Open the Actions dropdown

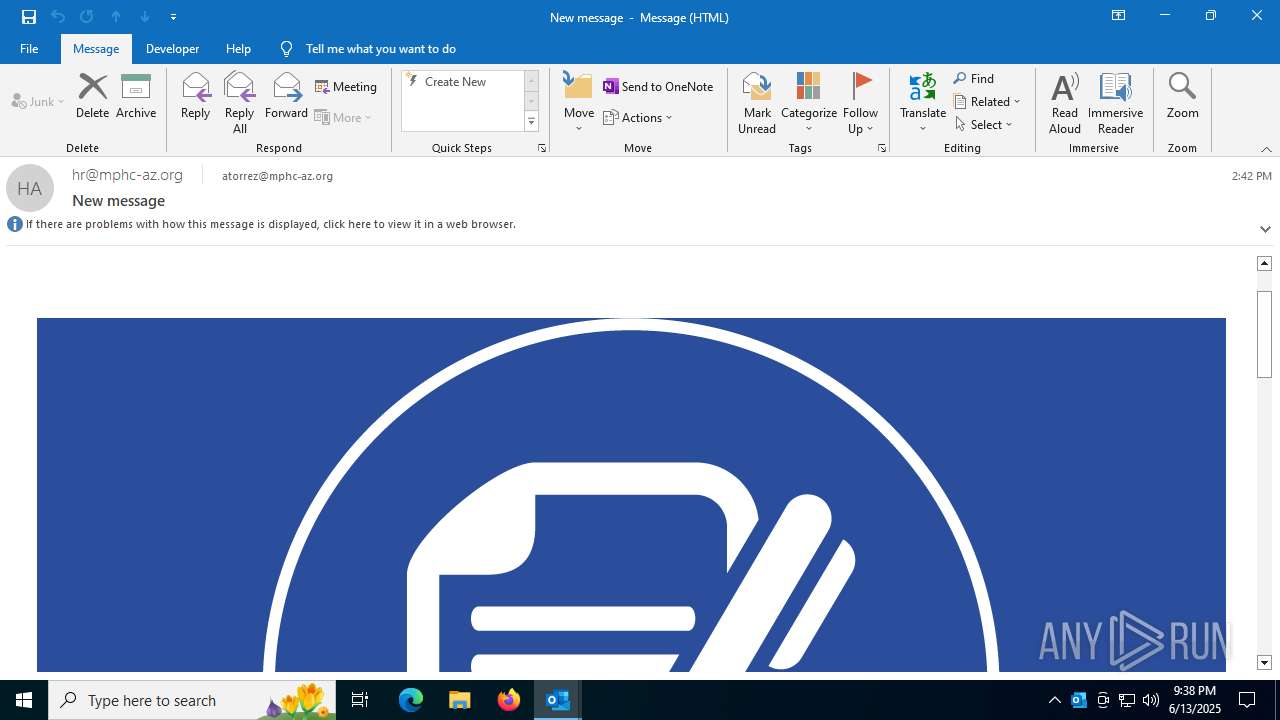(x=638, y=117)
